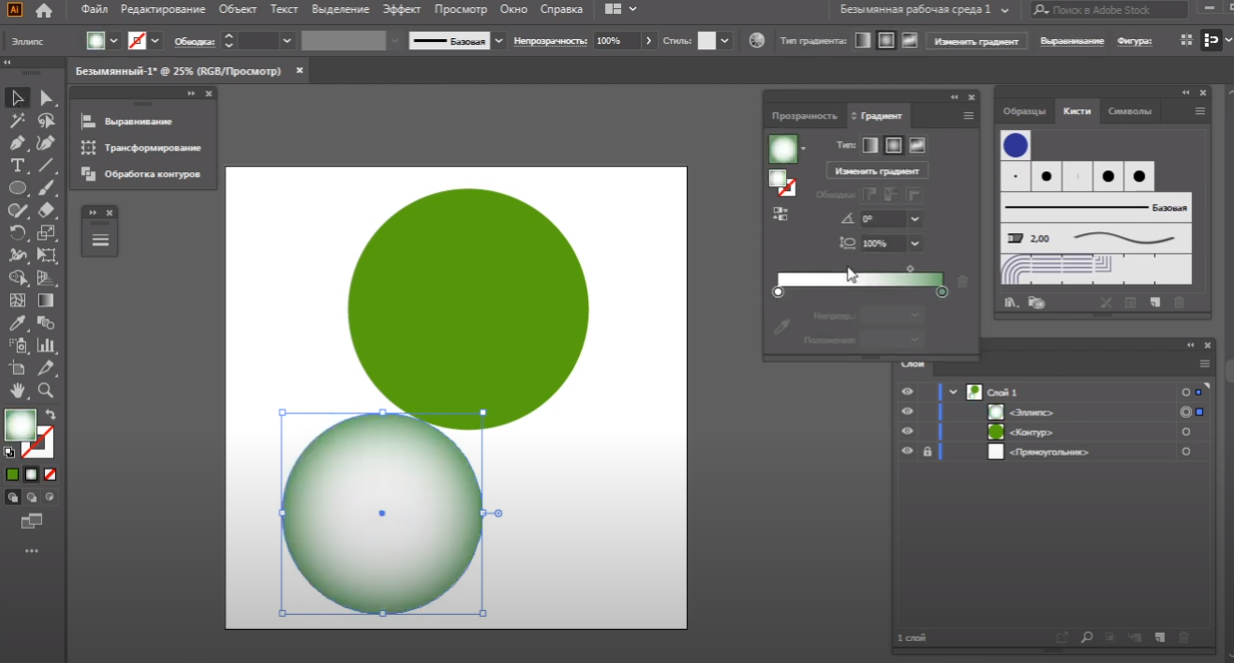Switch to the Символы tab
Viewport: 1234px width, 663px height.
coord(1129,111)
